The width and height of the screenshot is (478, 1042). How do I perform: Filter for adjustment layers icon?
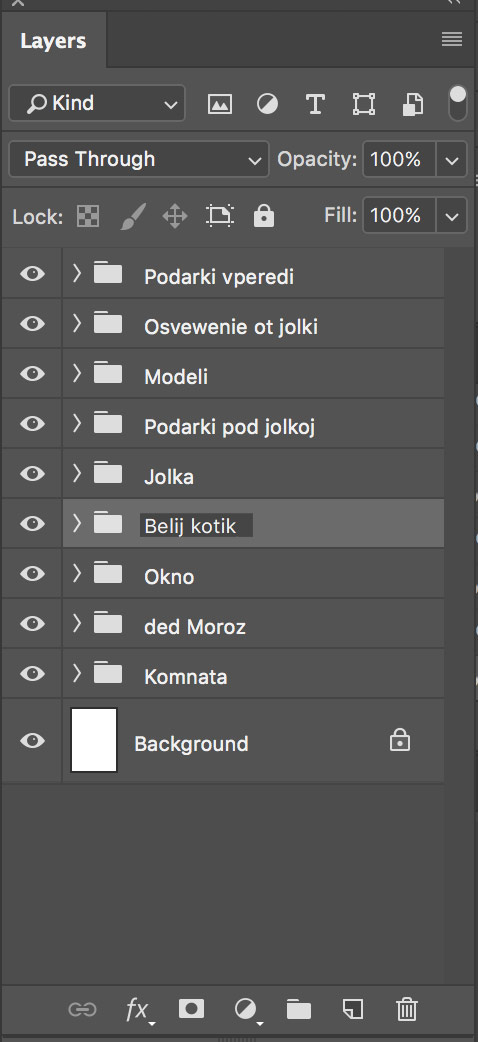(x=267, y=104)
